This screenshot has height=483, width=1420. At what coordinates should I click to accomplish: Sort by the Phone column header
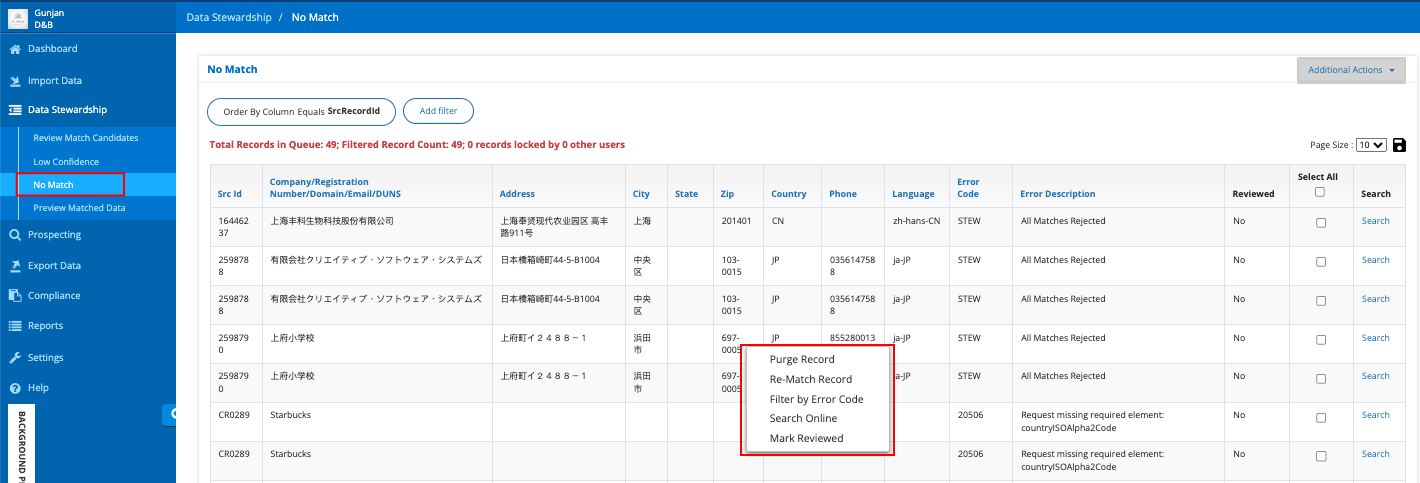(842, 194)
